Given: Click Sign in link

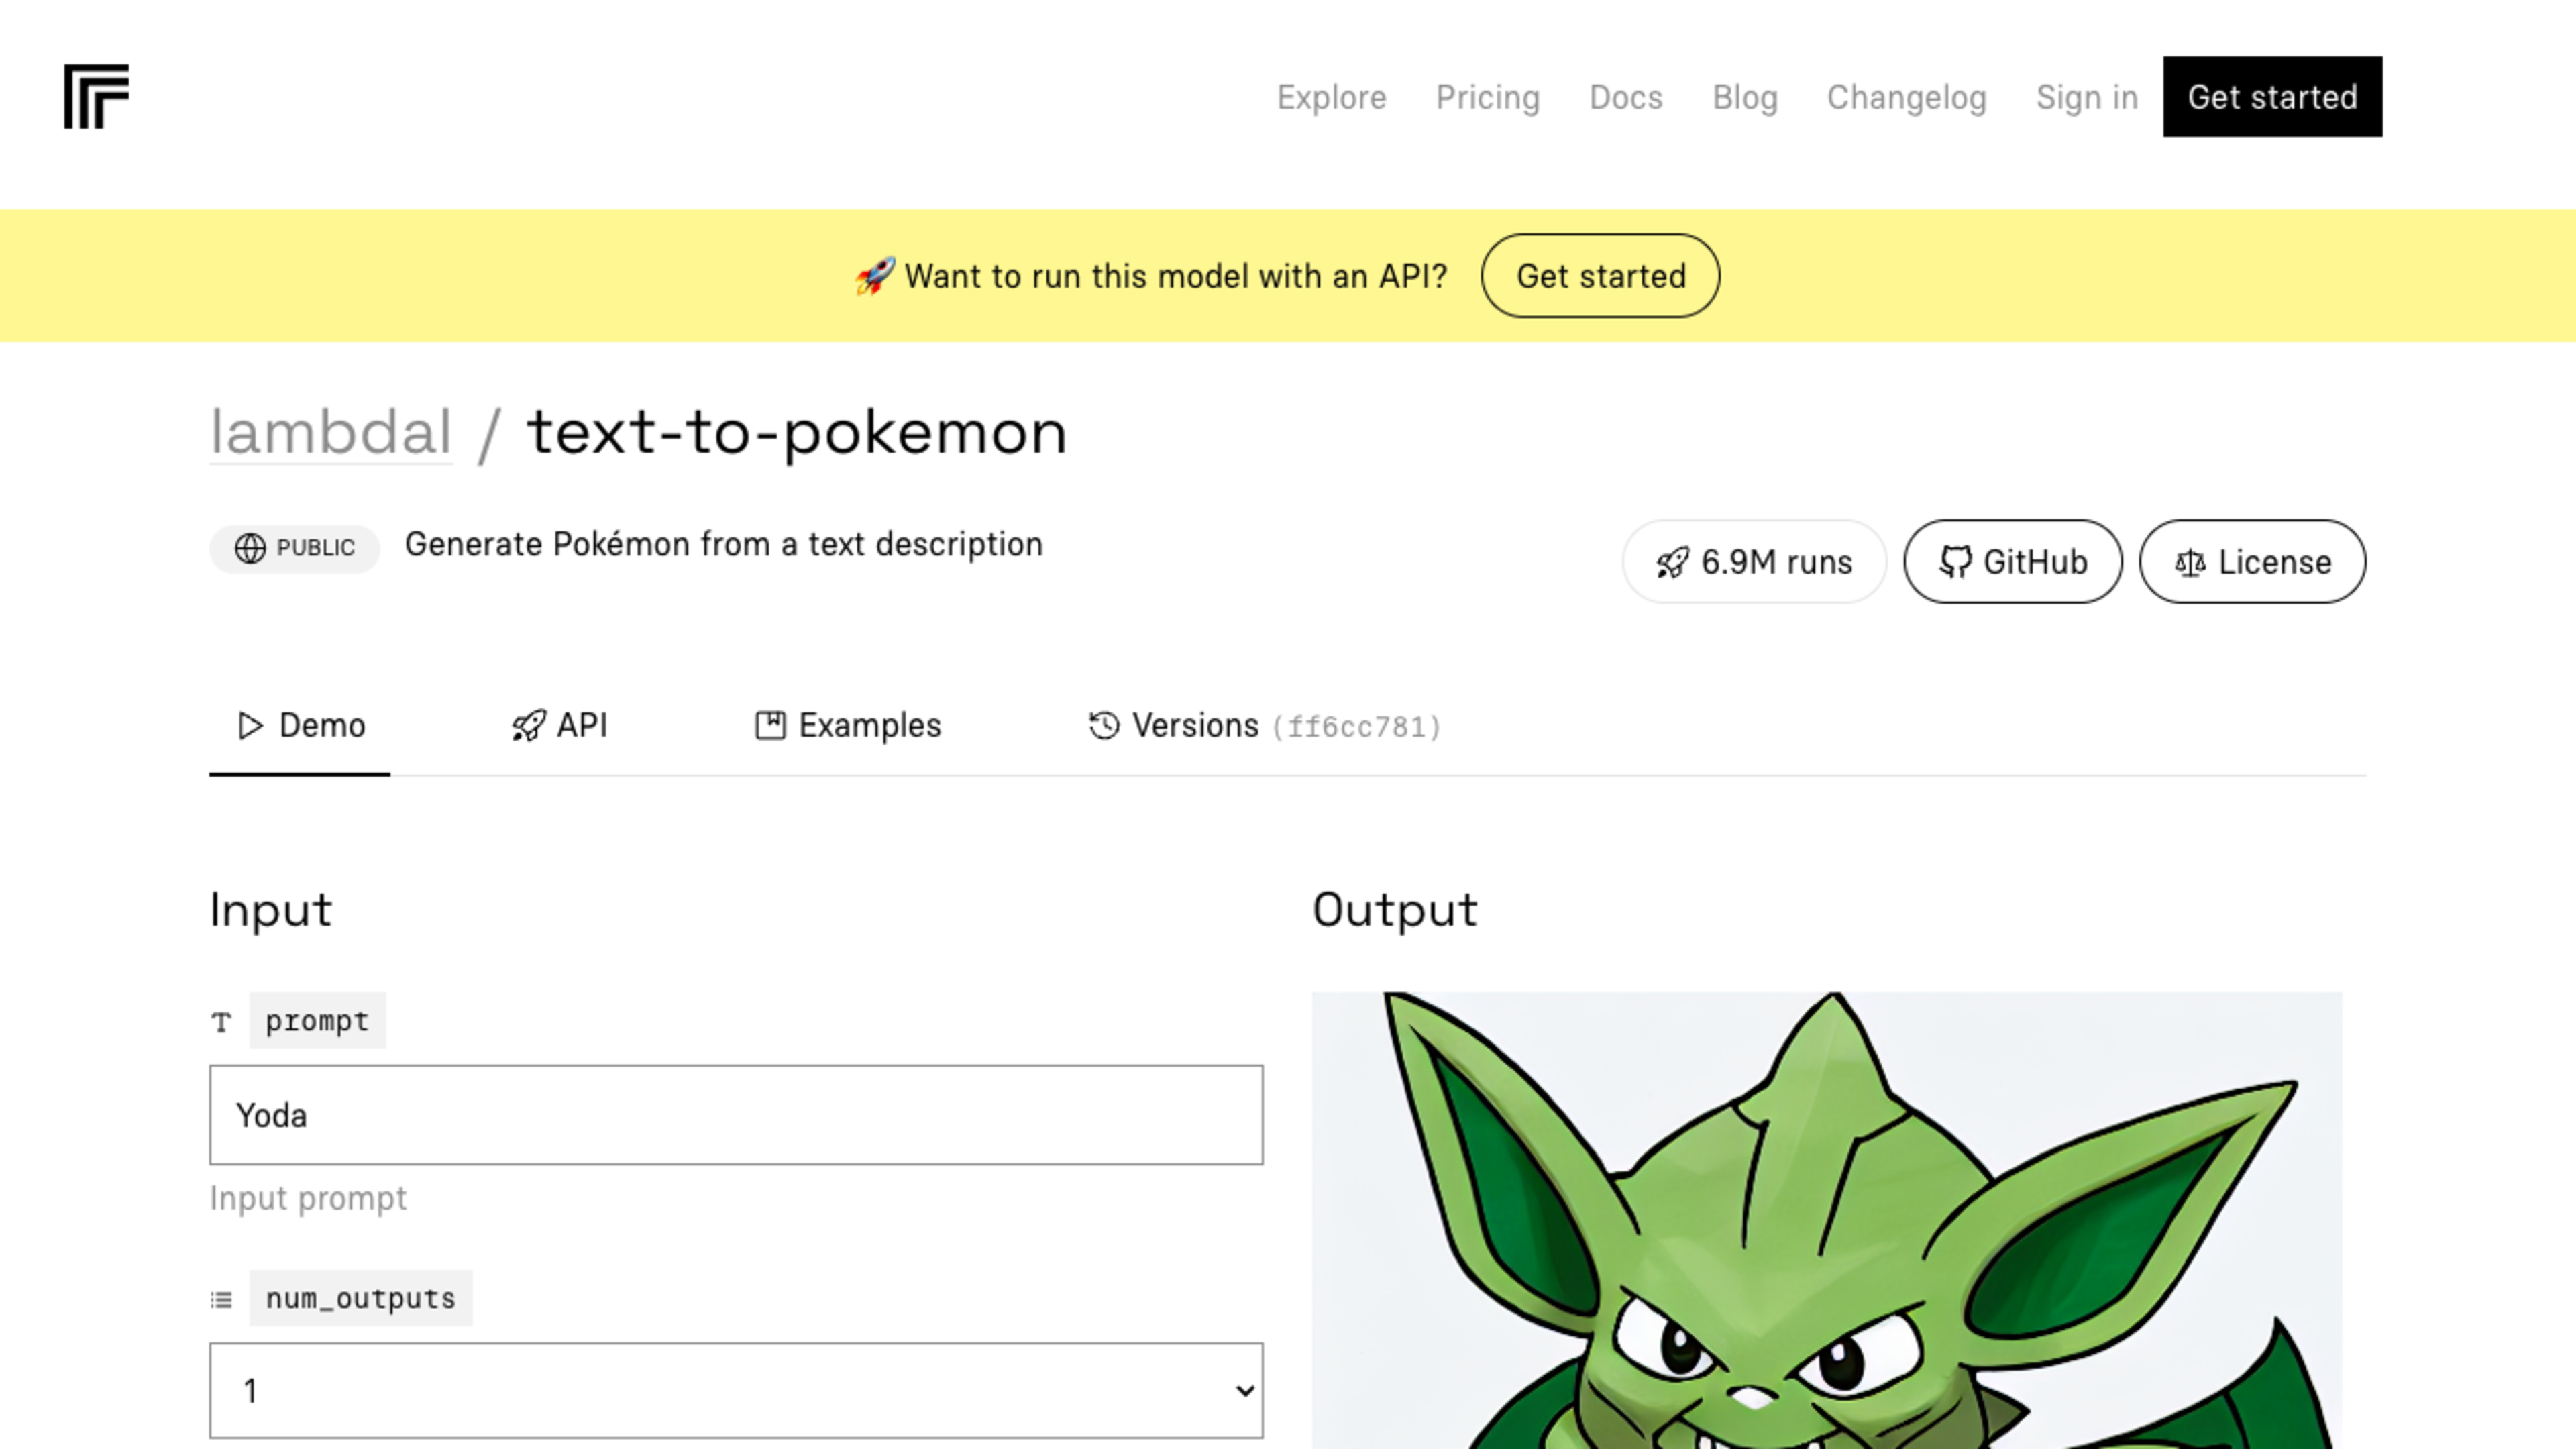Looking at the screenshot, I should point(2086,97).
